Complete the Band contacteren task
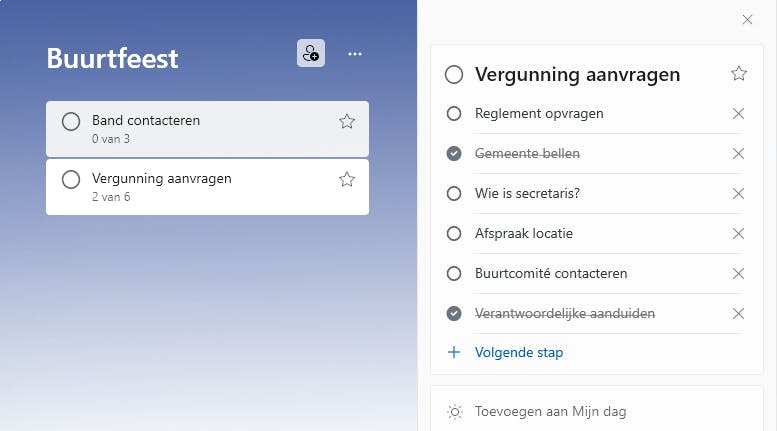Screen dimensions: 777x431 71,122
